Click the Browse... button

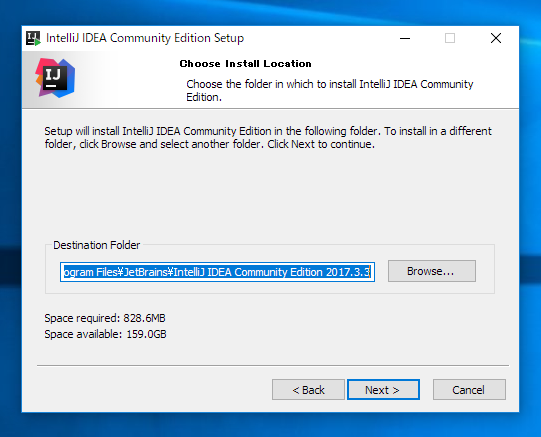point(432,271)
